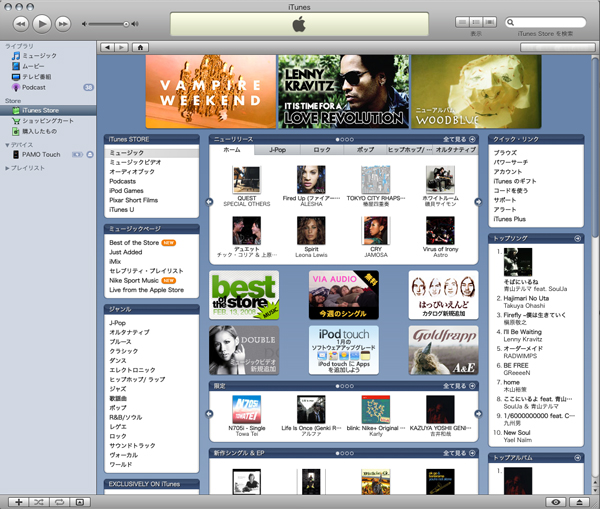Click the search magnifier icon
Screen dimensions: 600x509
tap(510, 22)
